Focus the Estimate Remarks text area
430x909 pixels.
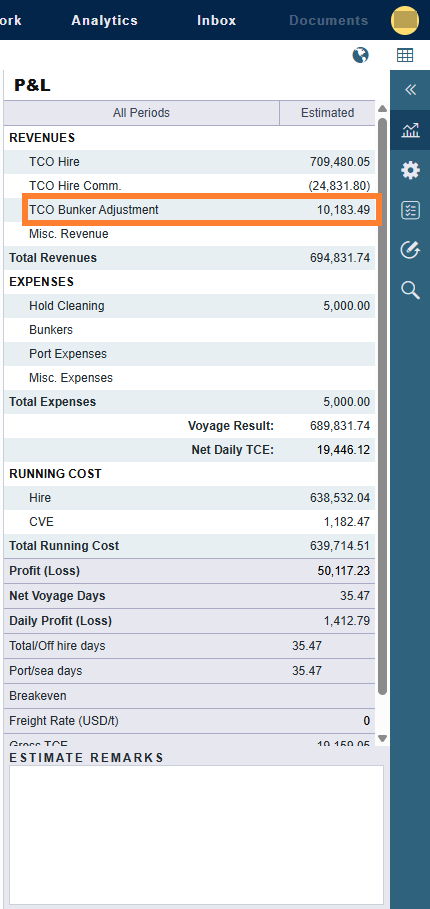point(196,835)
